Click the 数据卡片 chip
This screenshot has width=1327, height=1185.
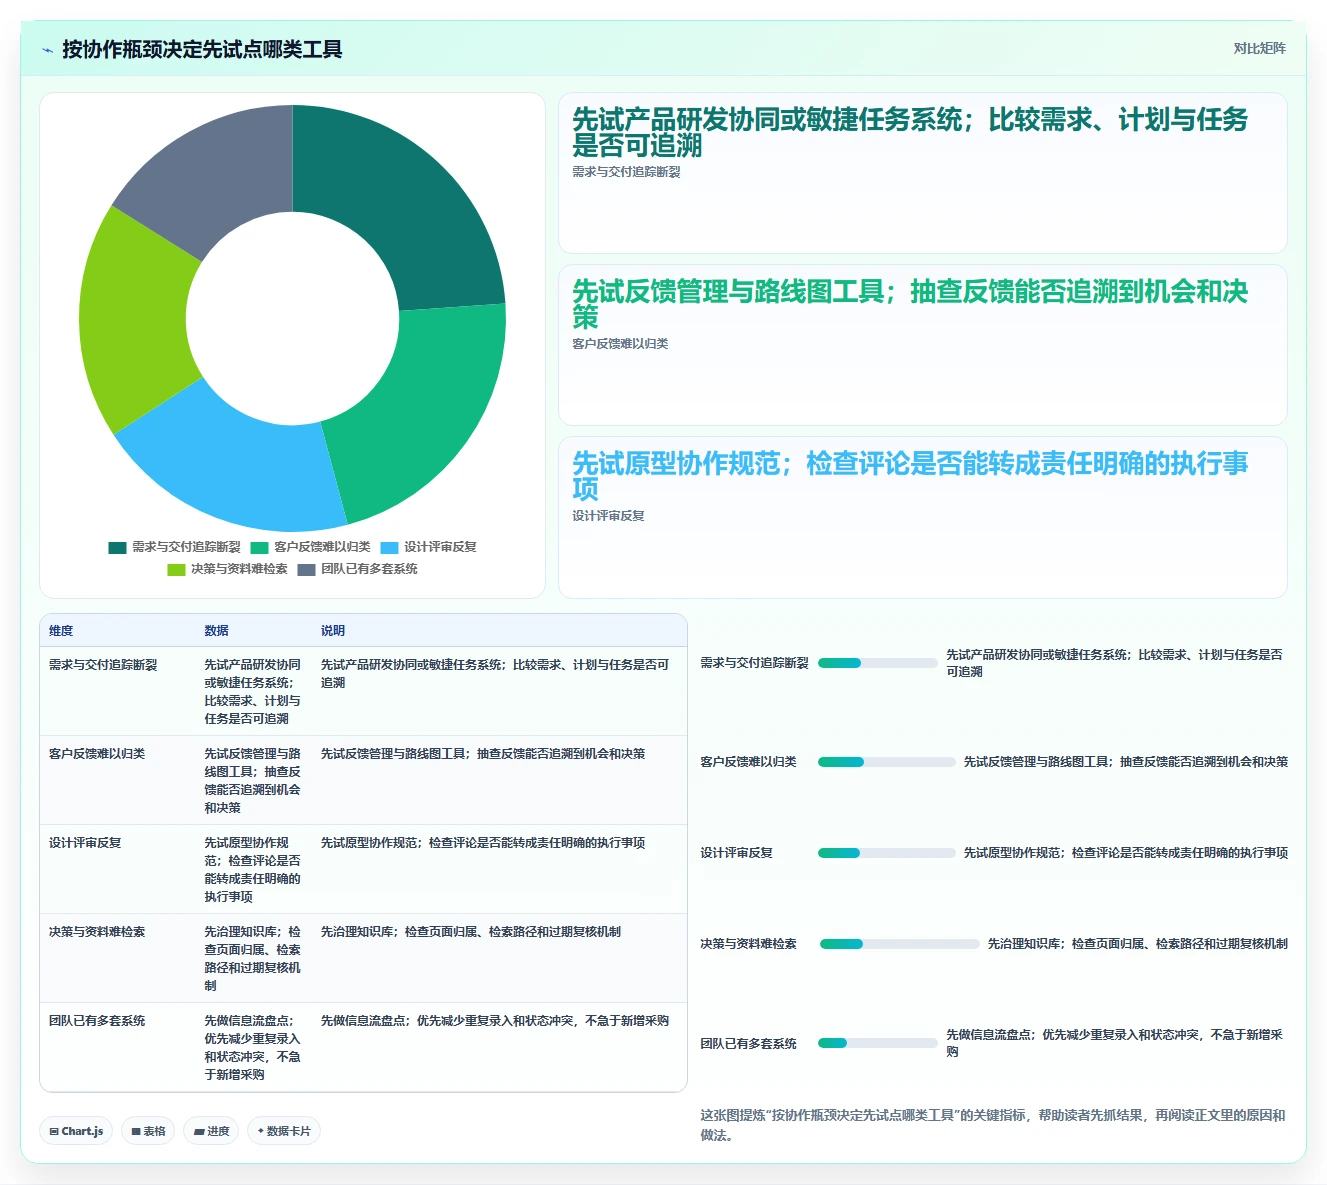(x=284, y=1131)
